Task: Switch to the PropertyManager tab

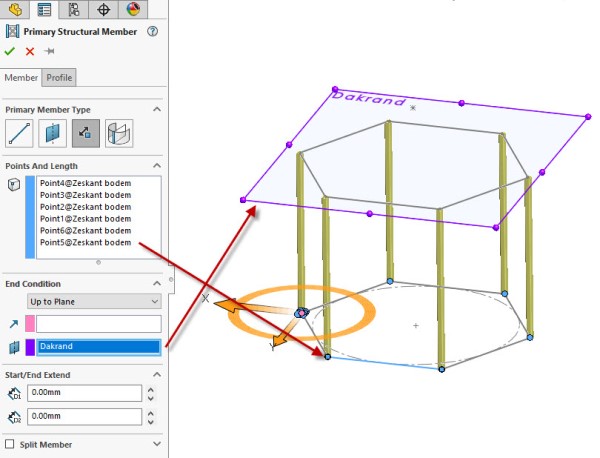Action: [x=44, y=9]
